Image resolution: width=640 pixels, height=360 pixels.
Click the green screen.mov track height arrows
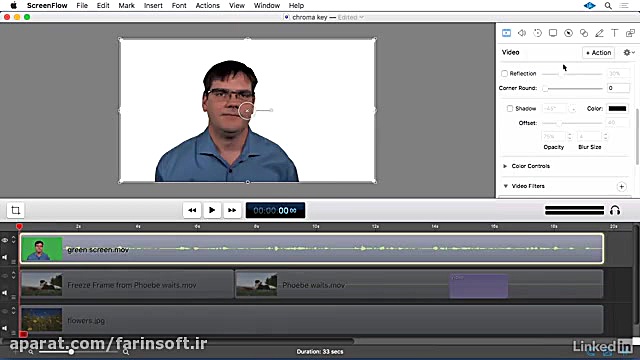tap(13, 240)
